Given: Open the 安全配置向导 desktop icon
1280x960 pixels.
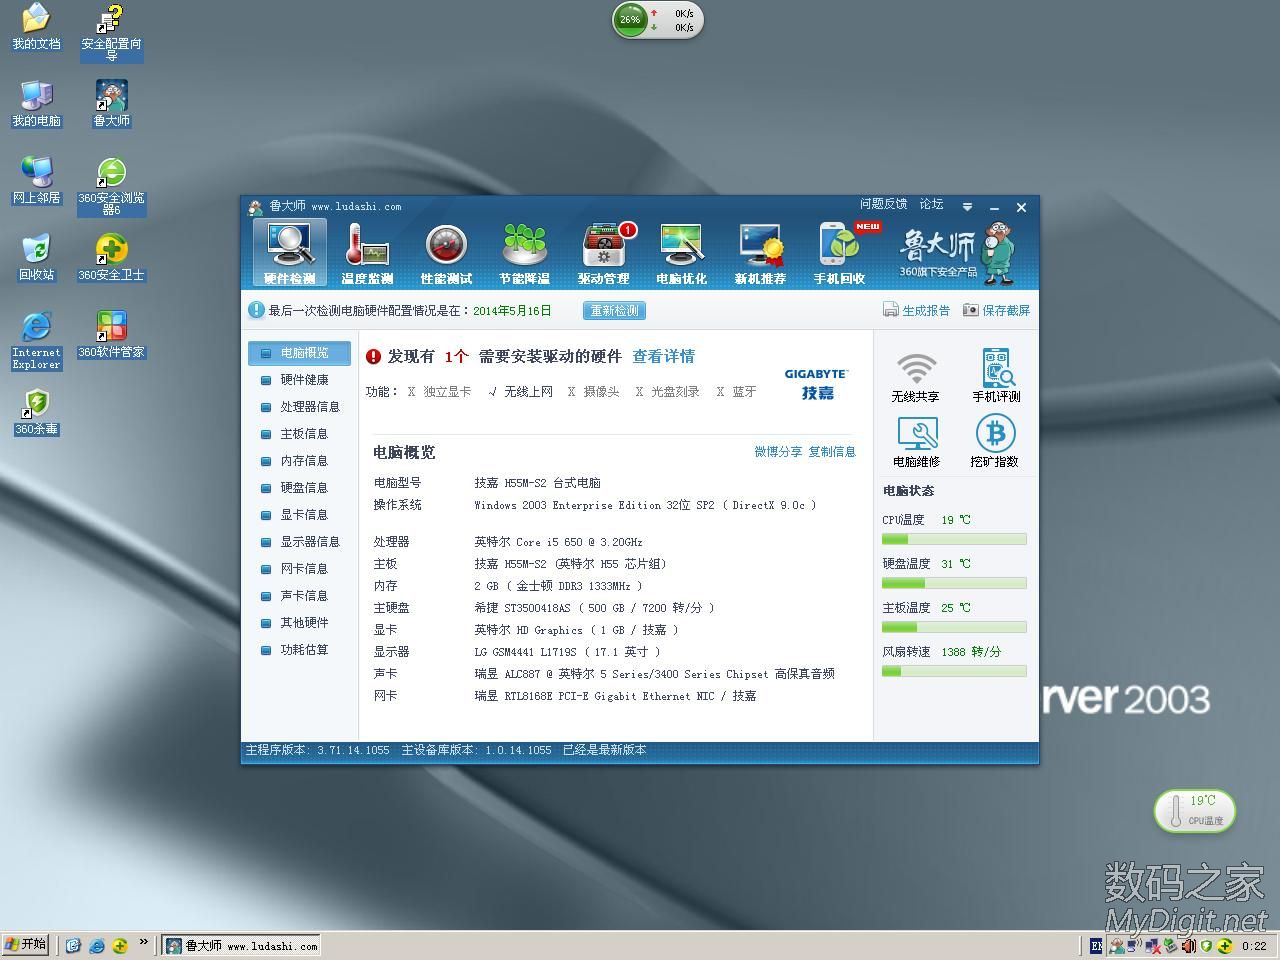Looking at the screenshot, I should (x=111, y=33).
